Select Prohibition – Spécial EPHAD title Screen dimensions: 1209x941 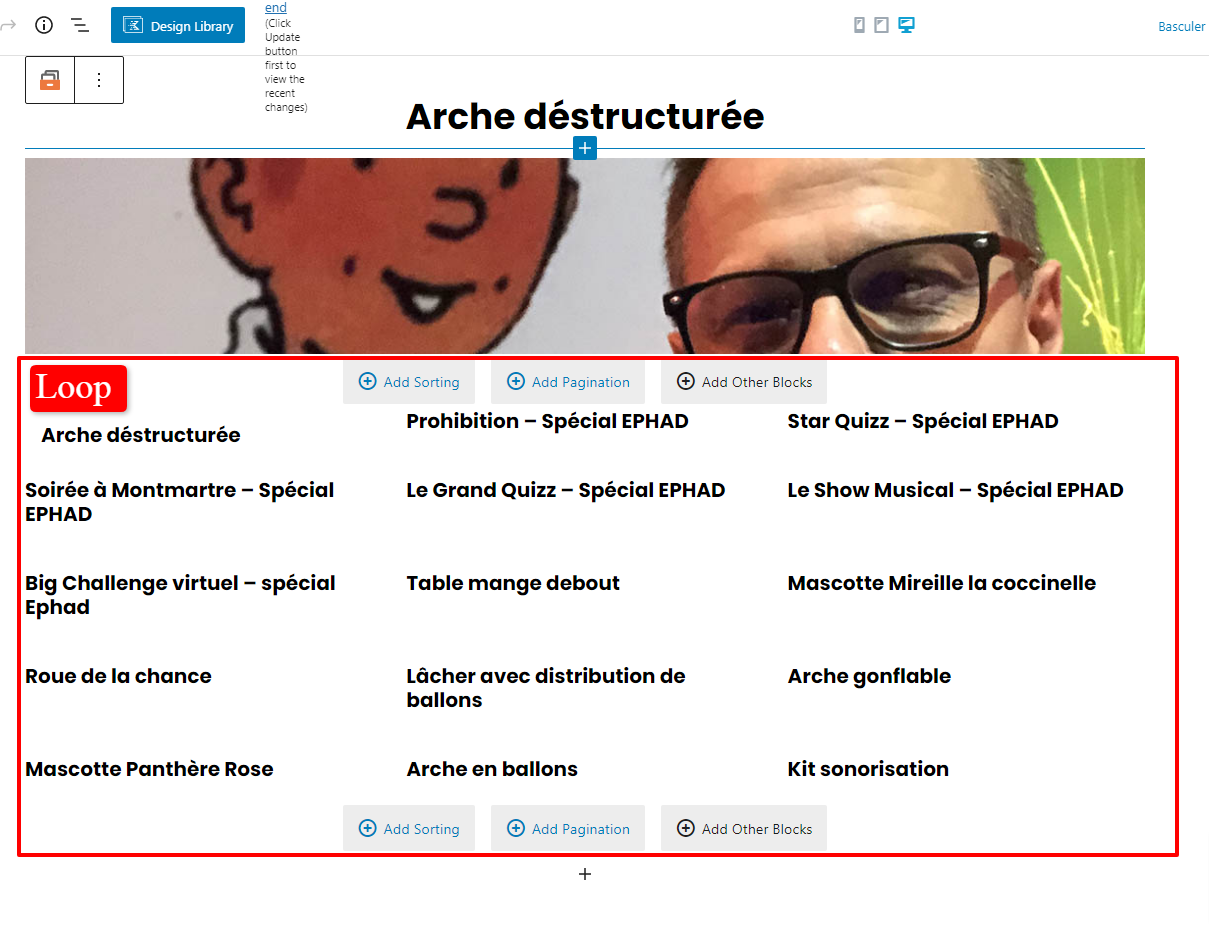pyautogui.click(x=547, y=421)
